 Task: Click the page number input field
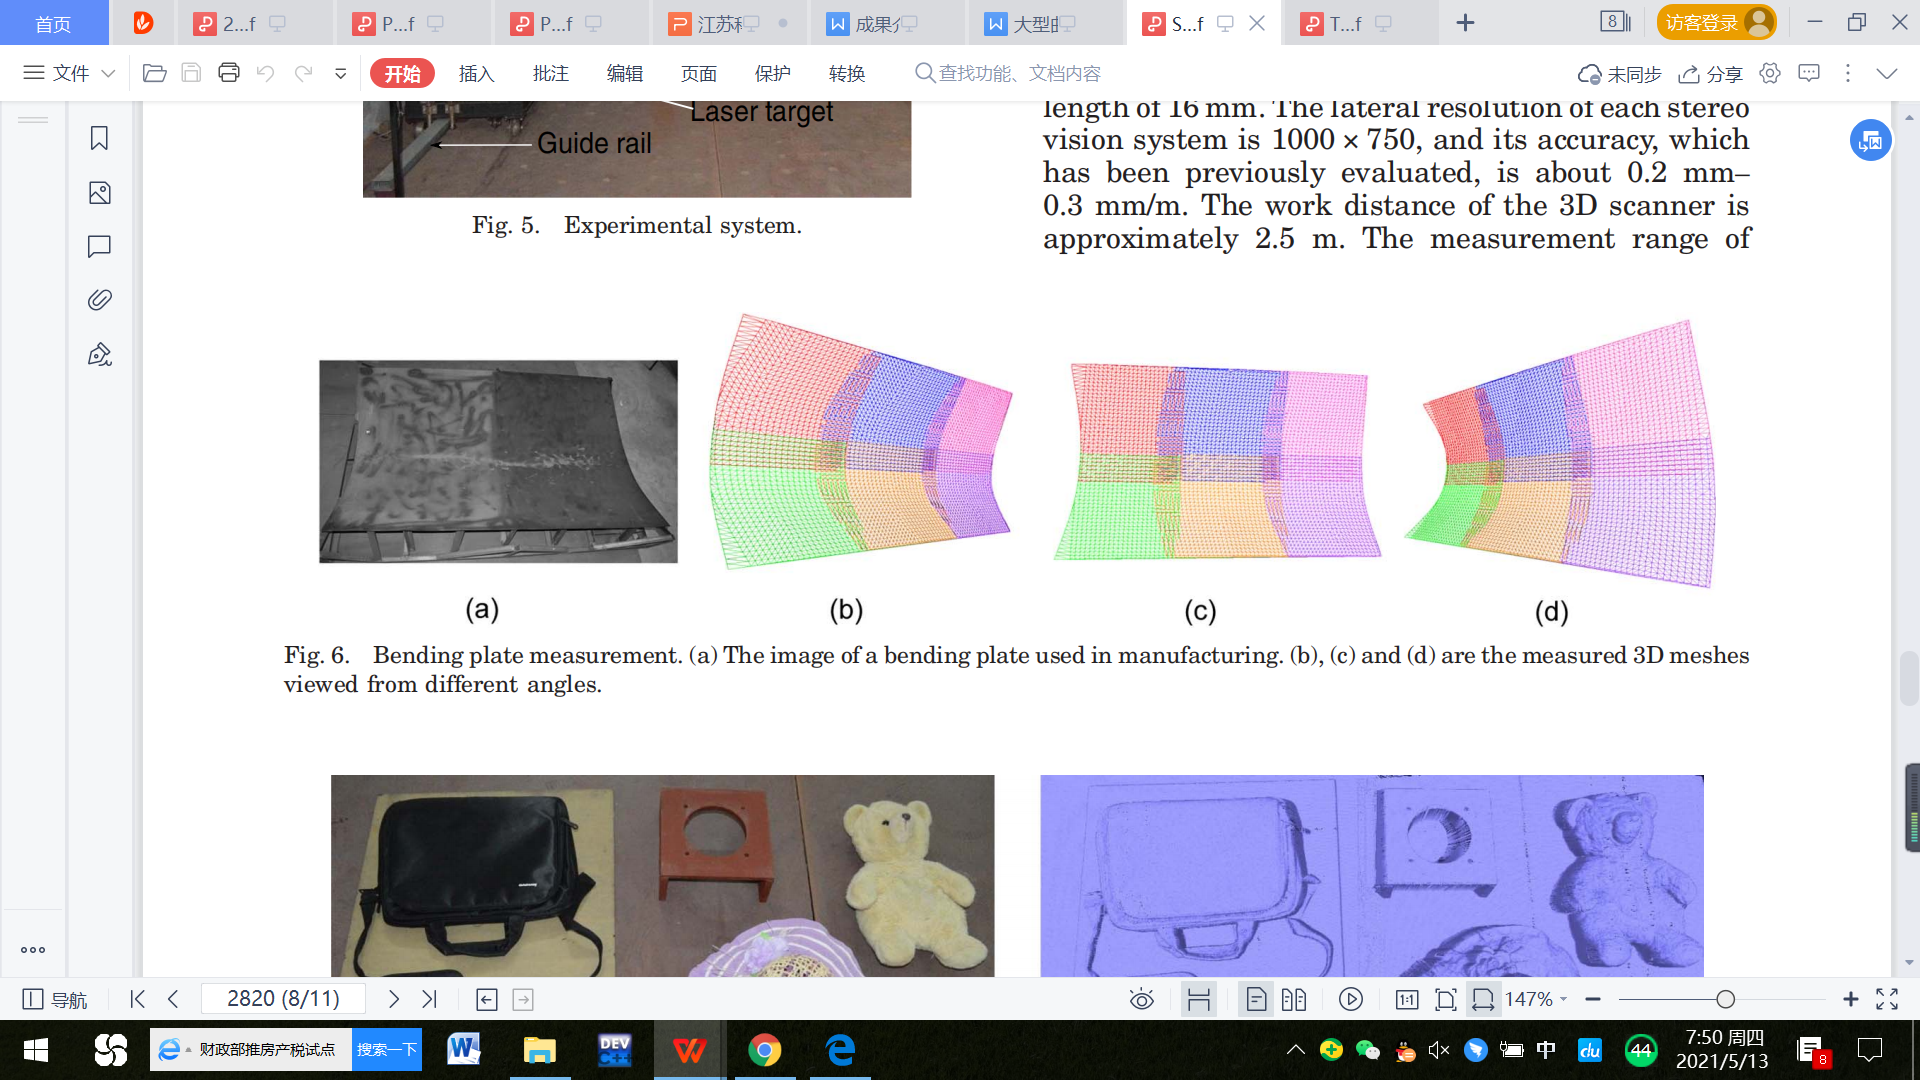[283, 999]
